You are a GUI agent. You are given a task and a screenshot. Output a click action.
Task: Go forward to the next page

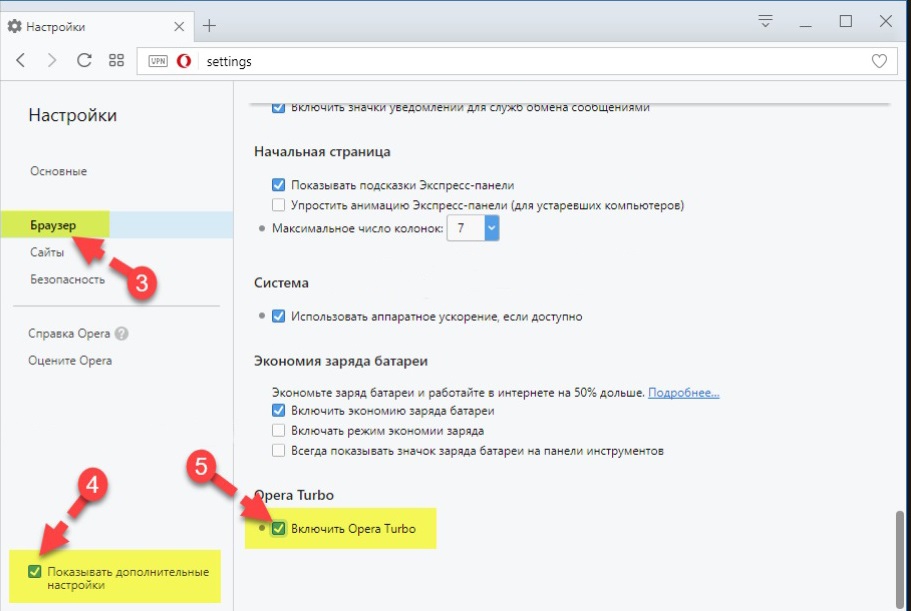[x=52, y=60]
